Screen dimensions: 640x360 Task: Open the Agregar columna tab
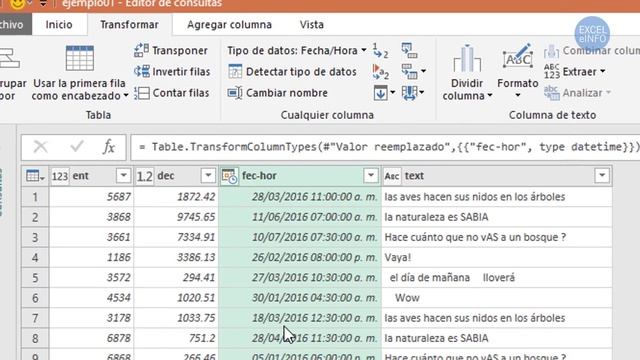(x=229, y=24)
